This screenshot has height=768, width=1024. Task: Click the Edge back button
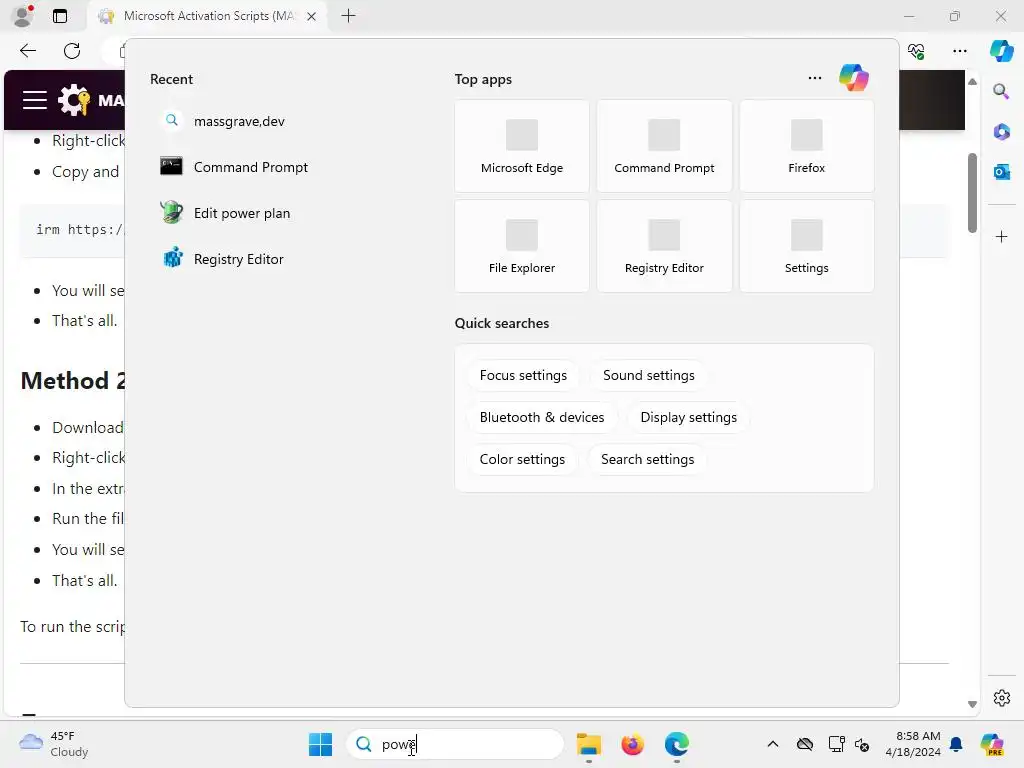(27, 51)
